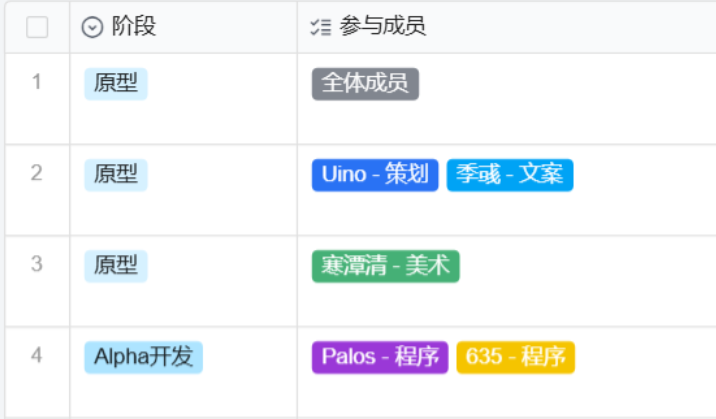Screen dimensions: 716x419
Task: Click the blue Uino - 策划 tag
Action: point(375,175)
